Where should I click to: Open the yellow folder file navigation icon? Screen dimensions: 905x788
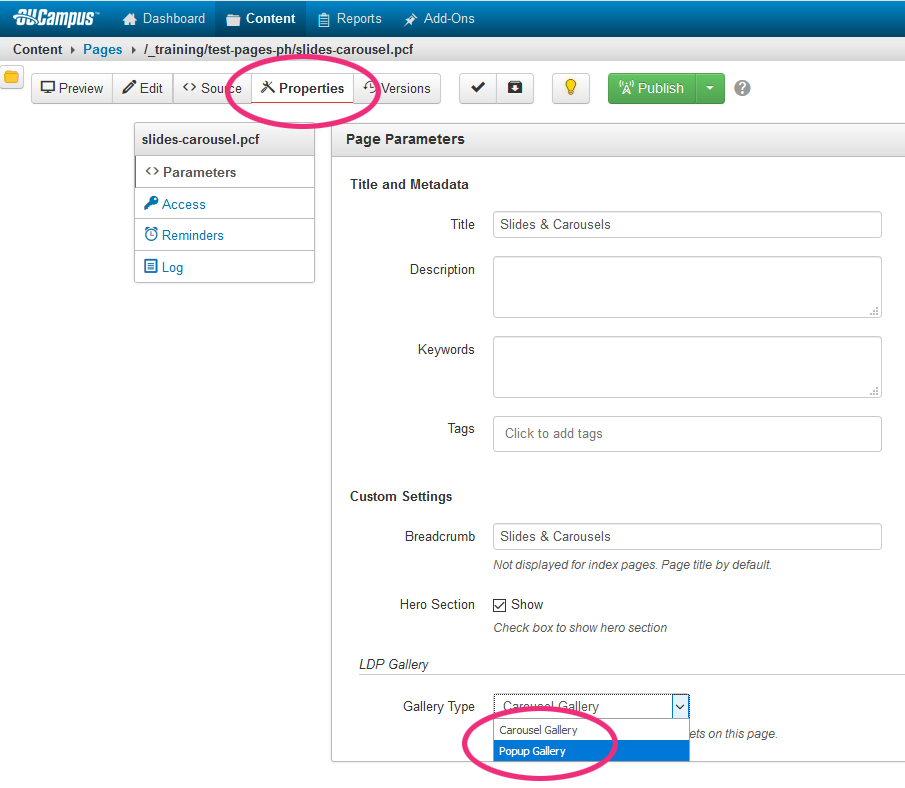click(x=12, y=77)
